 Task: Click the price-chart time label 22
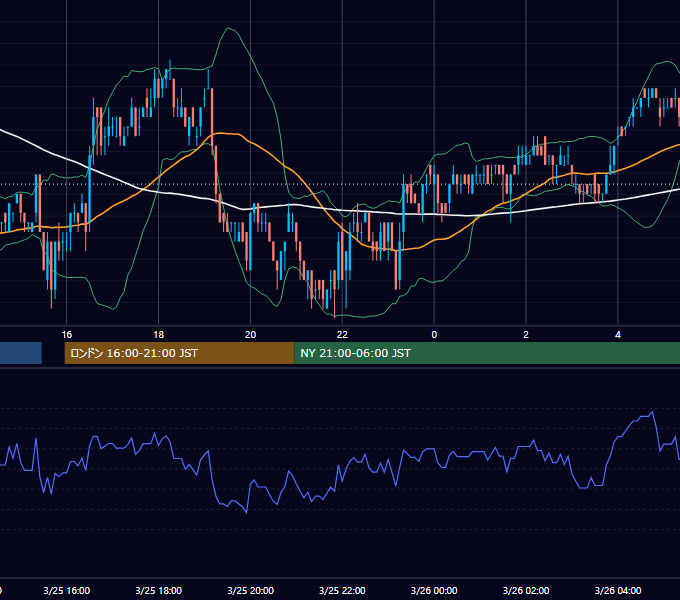coord(342,335)
